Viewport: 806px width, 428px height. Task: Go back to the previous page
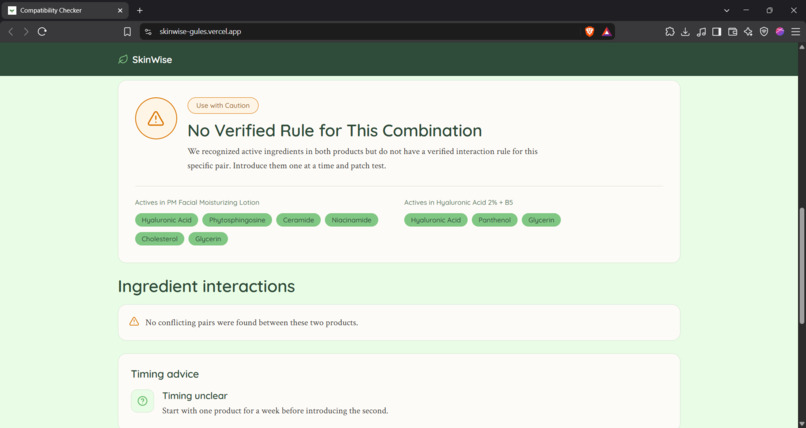11,32
